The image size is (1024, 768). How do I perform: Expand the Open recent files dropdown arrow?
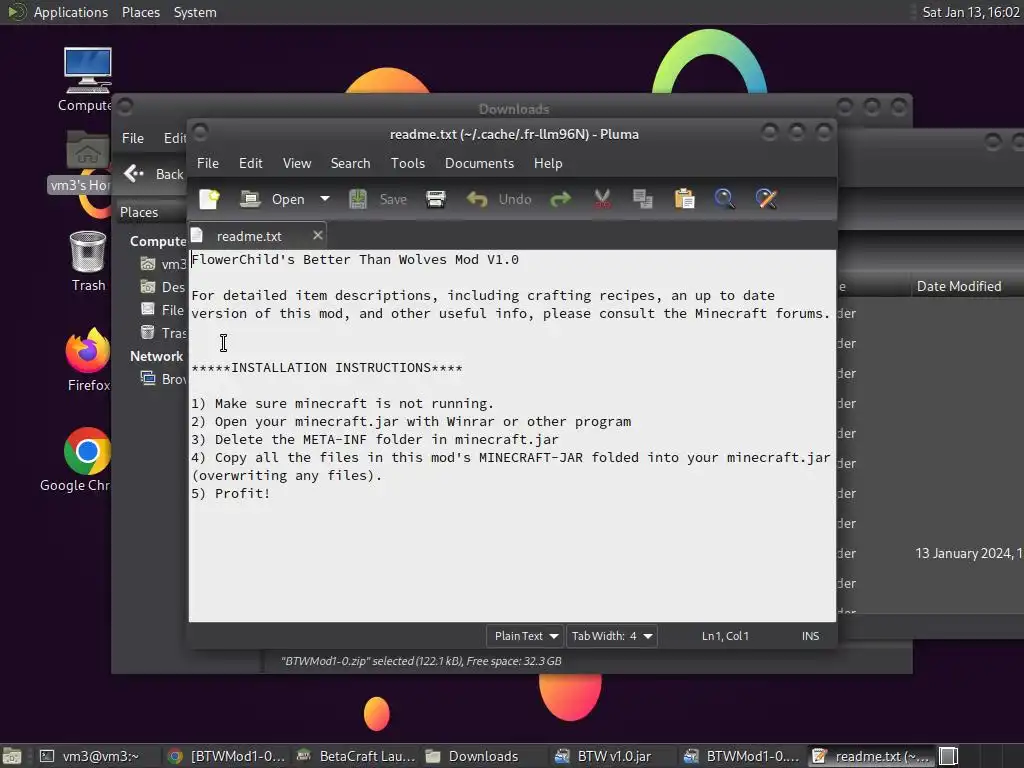[325, 199]
